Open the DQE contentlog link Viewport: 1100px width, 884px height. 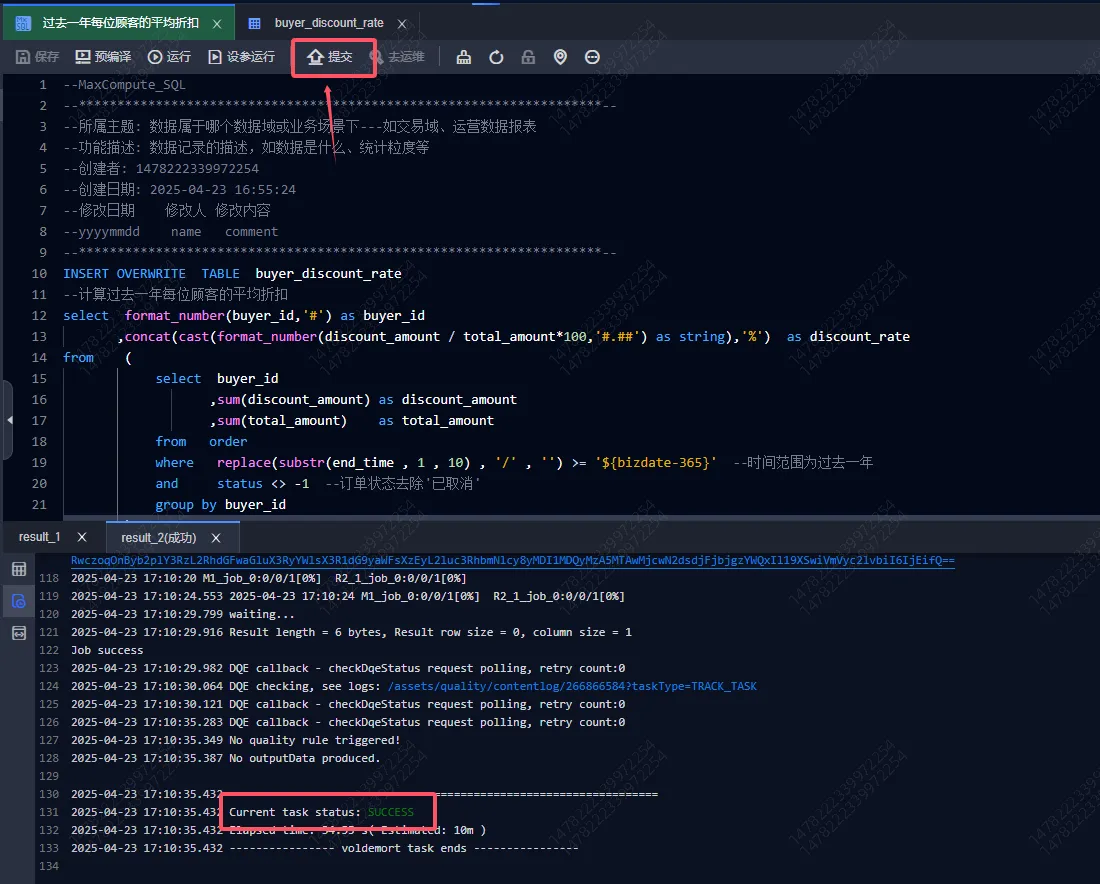coord(571,686)
